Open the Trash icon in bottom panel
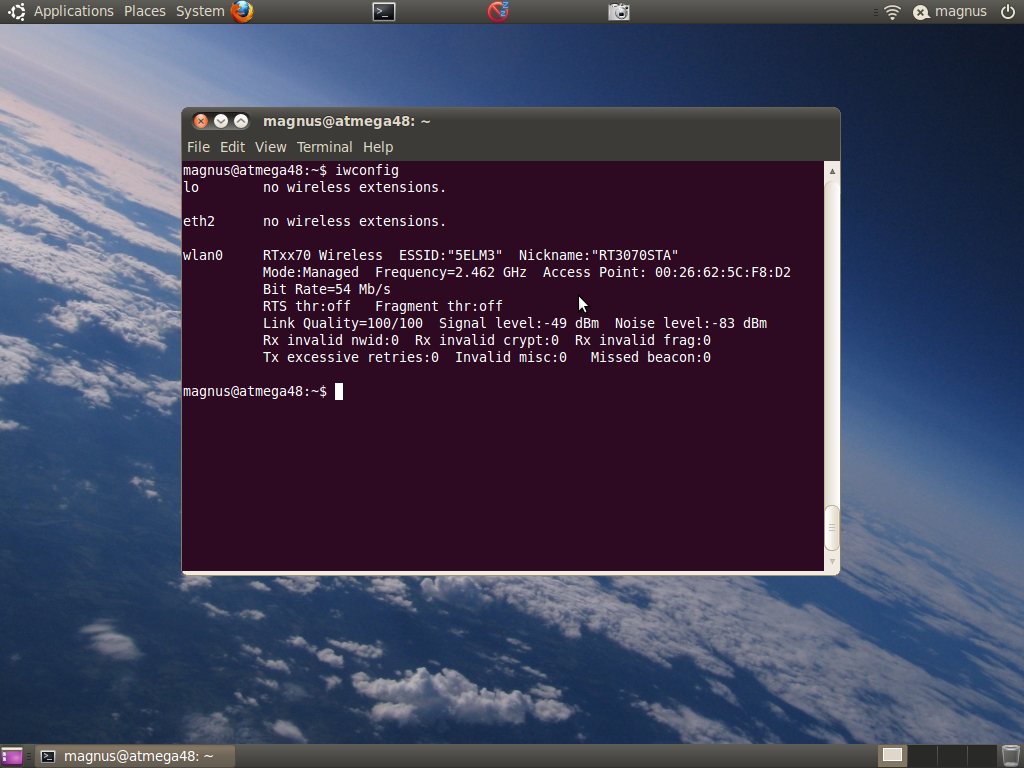 point(1010,756)
